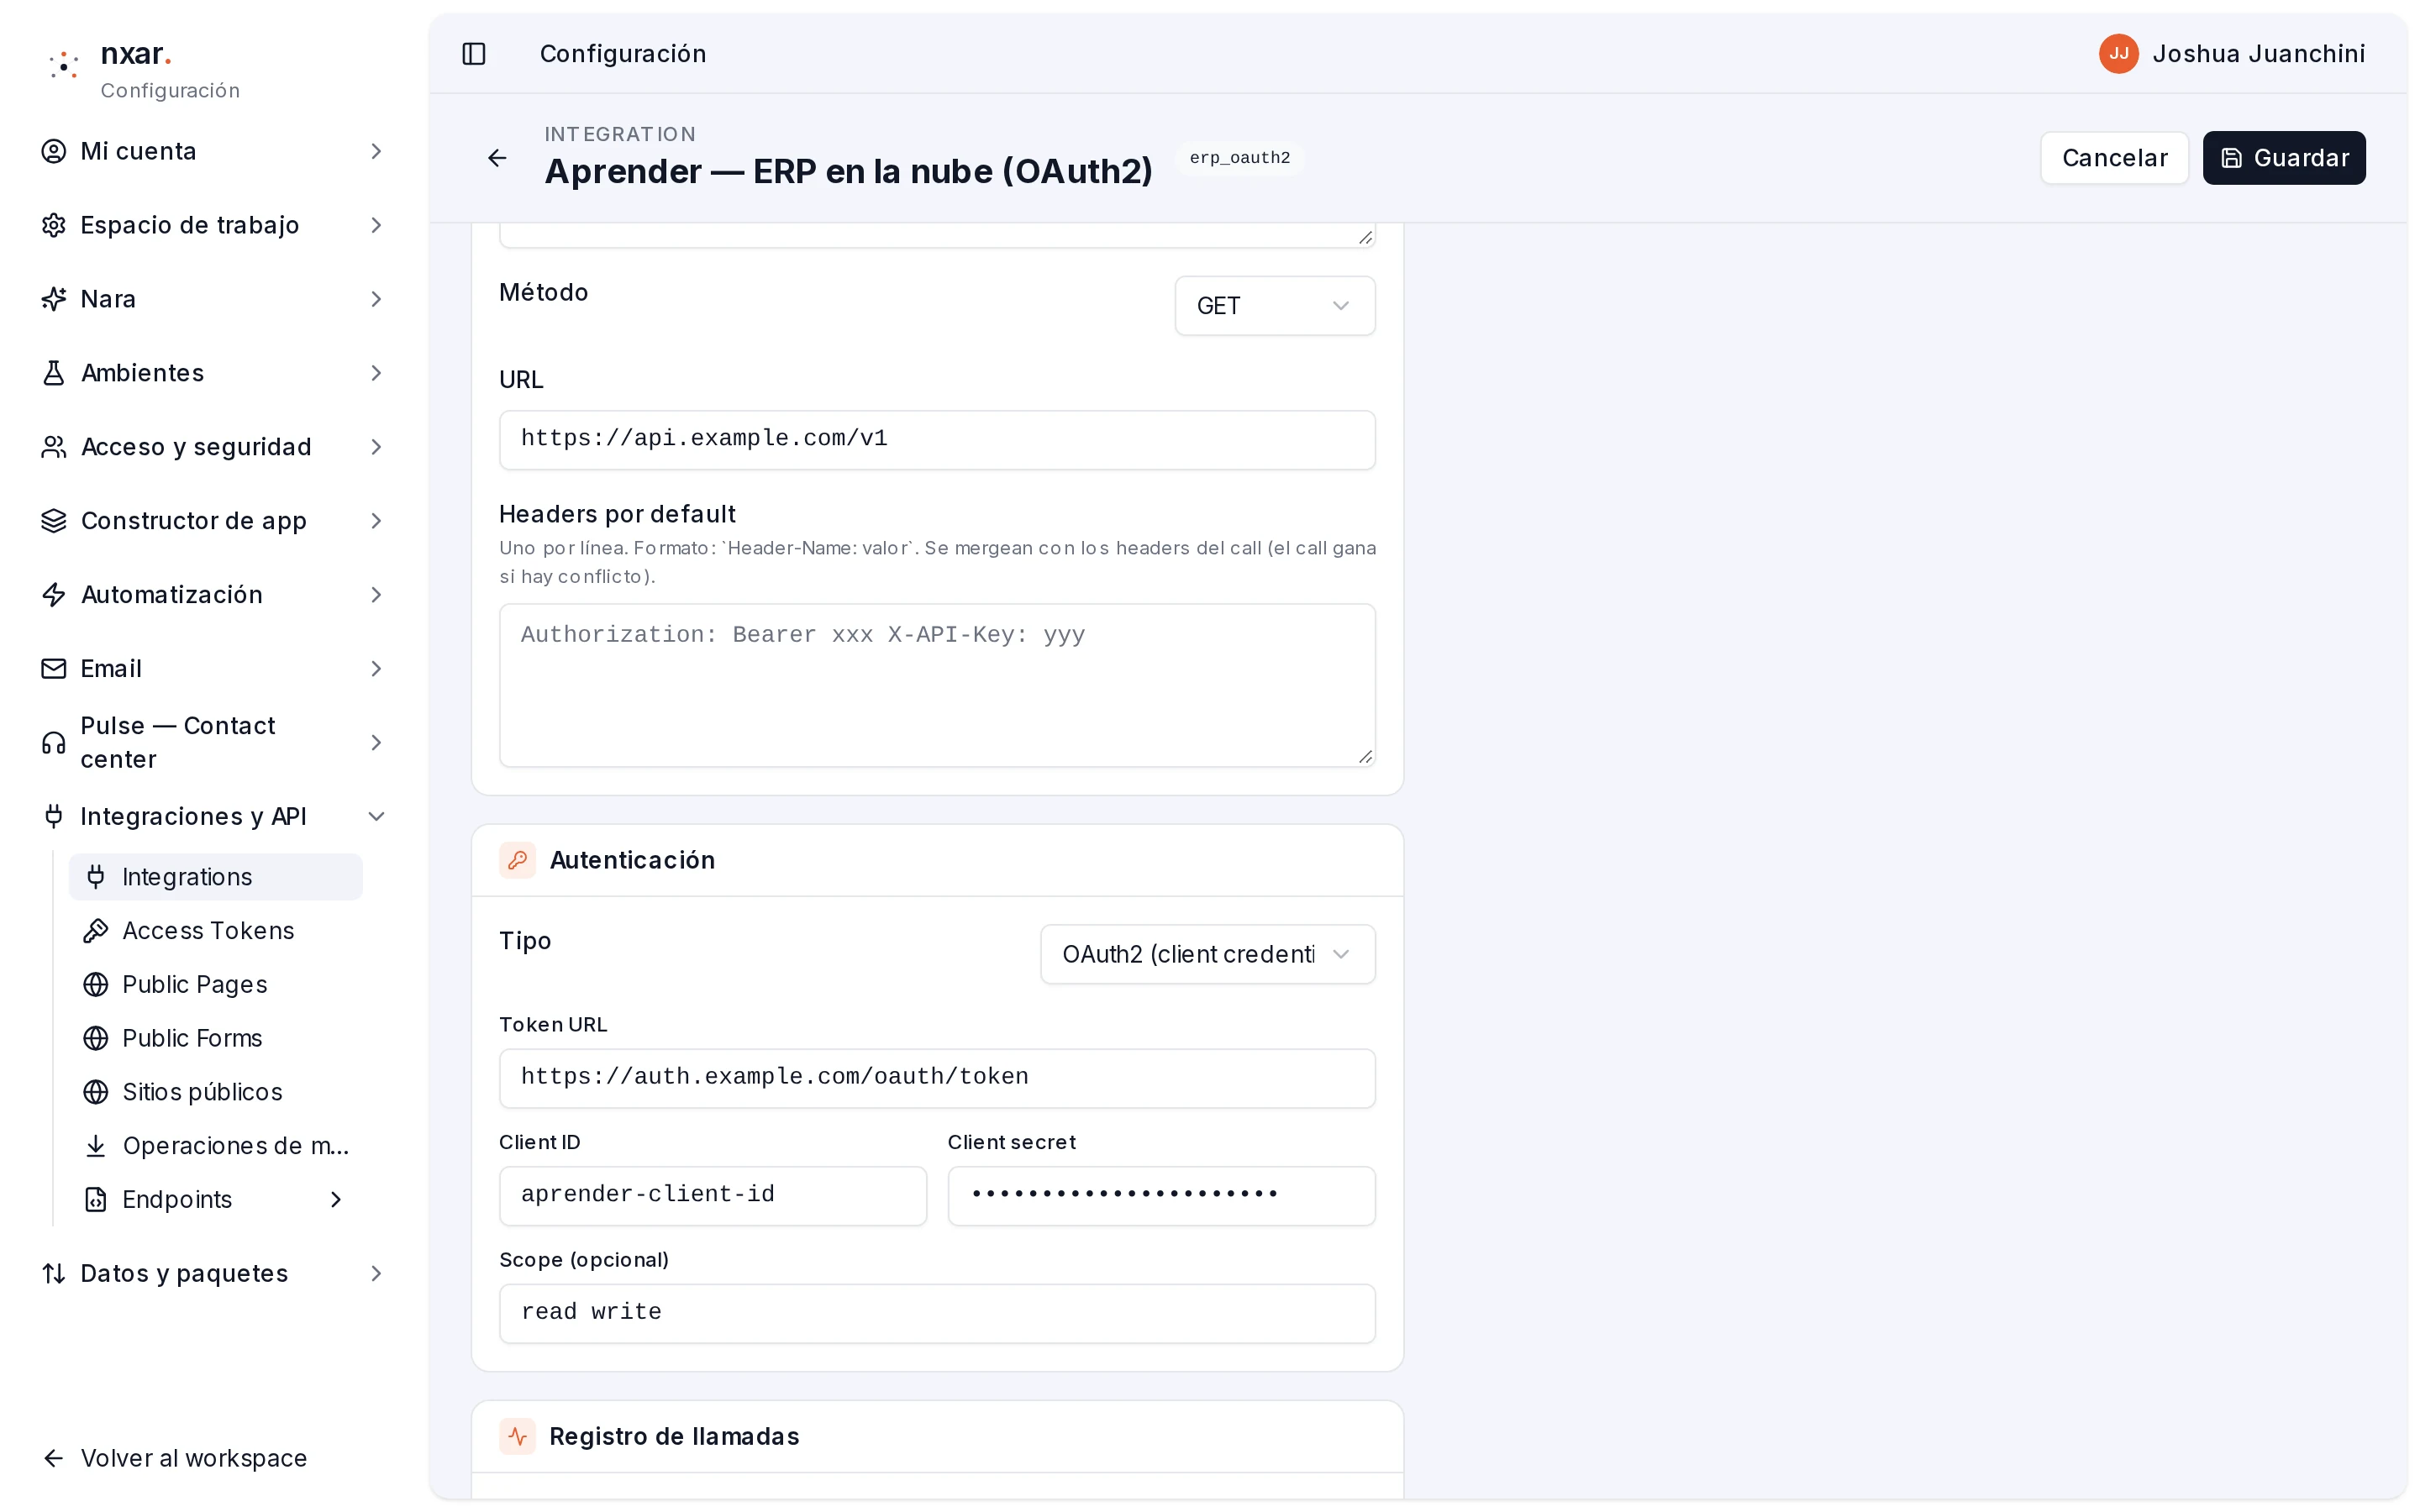Click the back arrow beside Aprender title

(x=497, y=158)
